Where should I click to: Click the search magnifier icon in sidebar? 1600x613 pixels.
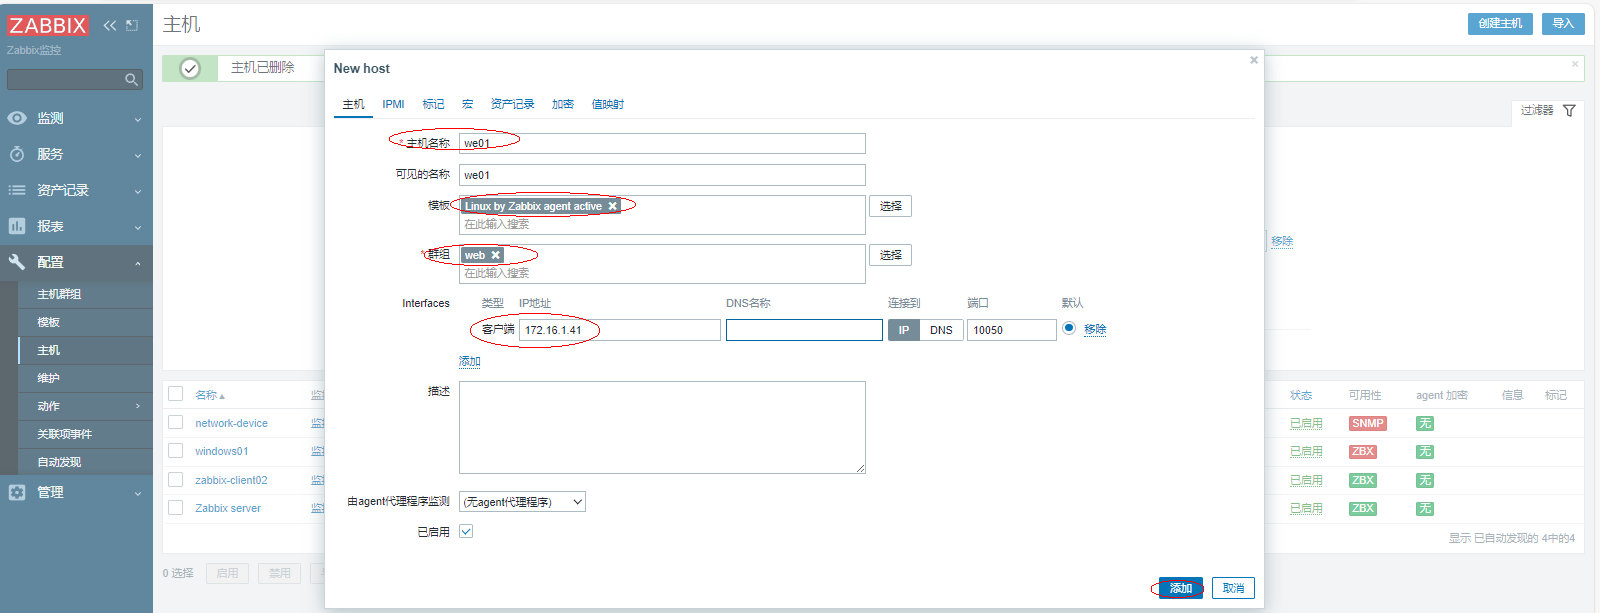(x=131, y=80)
